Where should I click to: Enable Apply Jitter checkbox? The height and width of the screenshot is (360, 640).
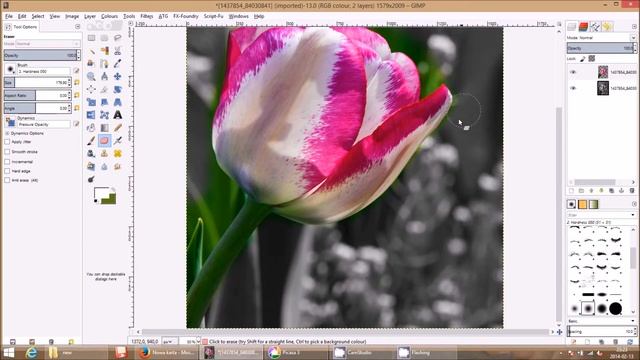(x=7, y=142)
